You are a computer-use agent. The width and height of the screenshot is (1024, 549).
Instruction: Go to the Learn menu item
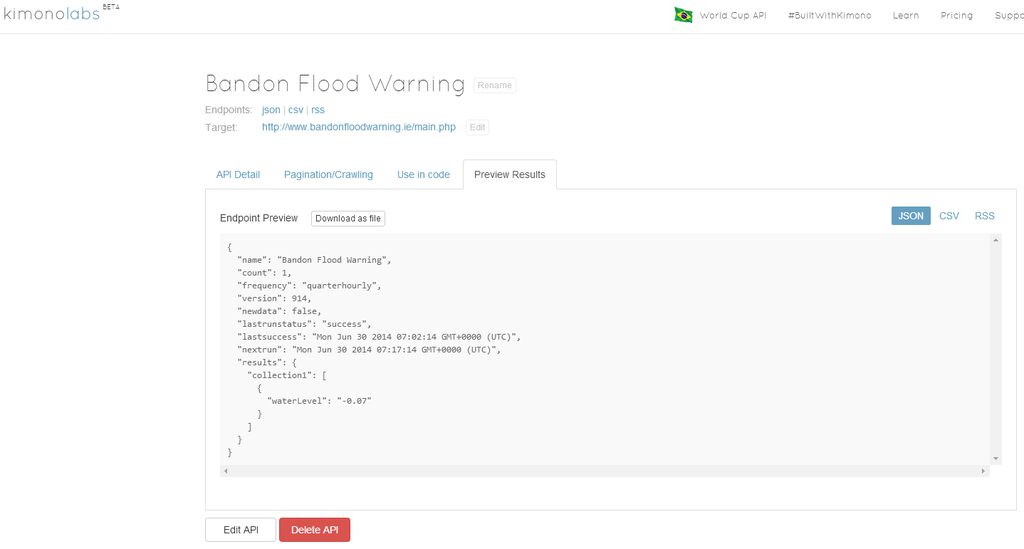905,16
